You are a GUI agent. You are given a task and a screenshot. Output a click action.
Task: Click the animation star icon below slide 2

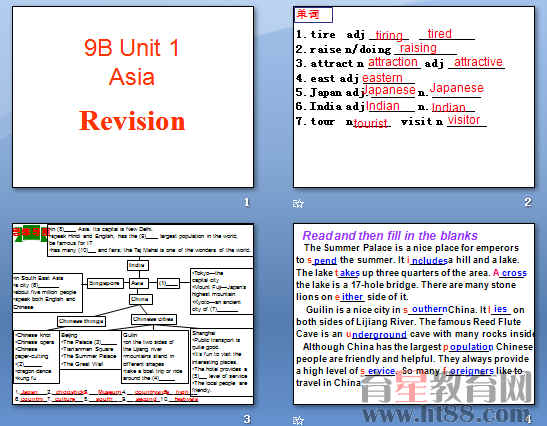[x=298, y=203]
